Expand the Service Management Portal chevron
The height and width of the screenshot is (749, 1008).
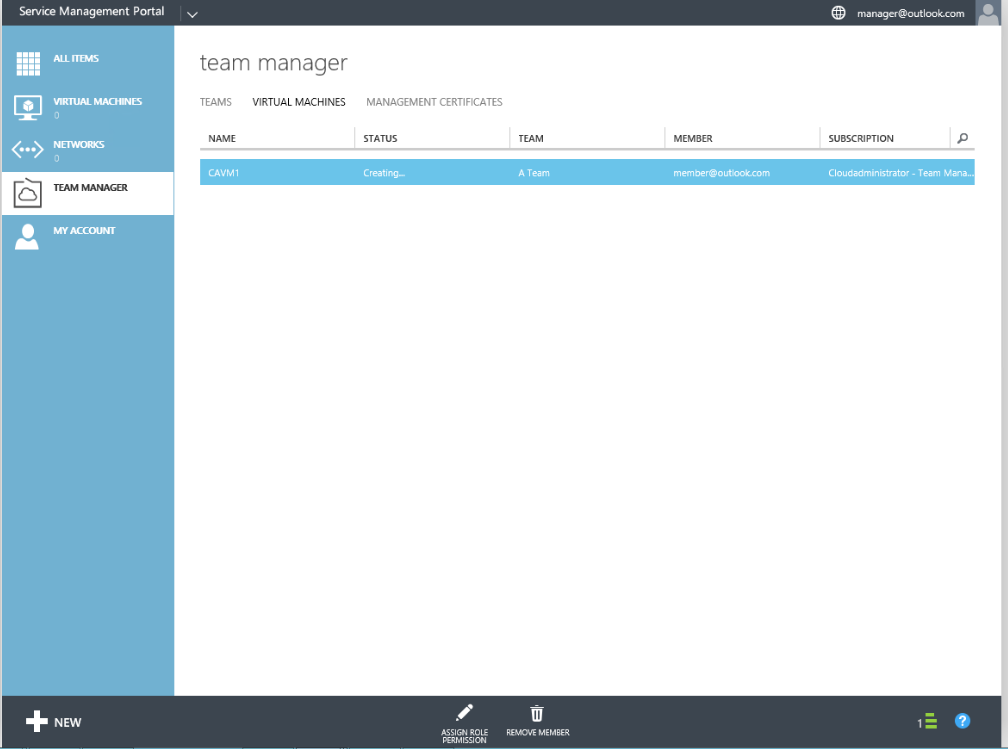[192, 14]
